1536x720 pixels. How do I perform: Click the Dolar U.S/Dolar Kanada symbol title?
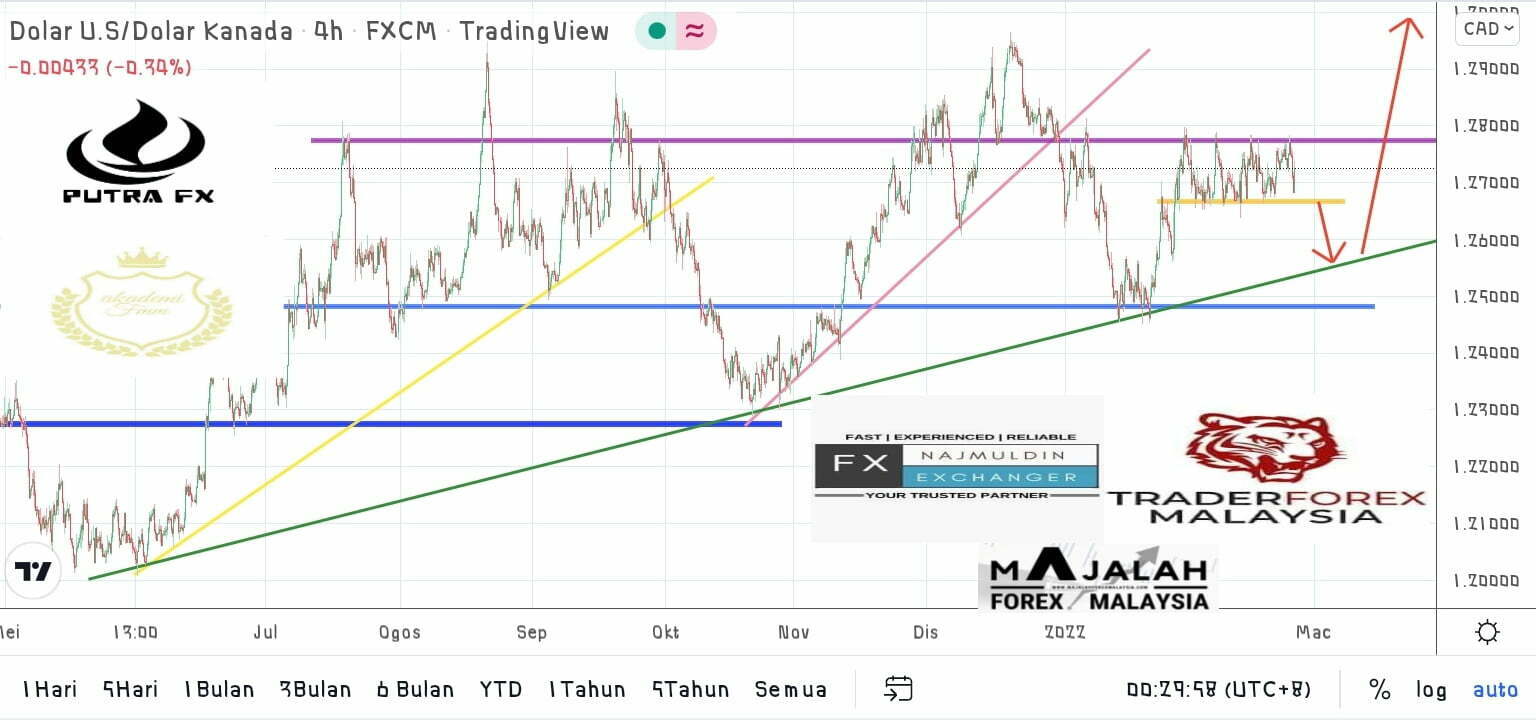(x=151, y=31)
